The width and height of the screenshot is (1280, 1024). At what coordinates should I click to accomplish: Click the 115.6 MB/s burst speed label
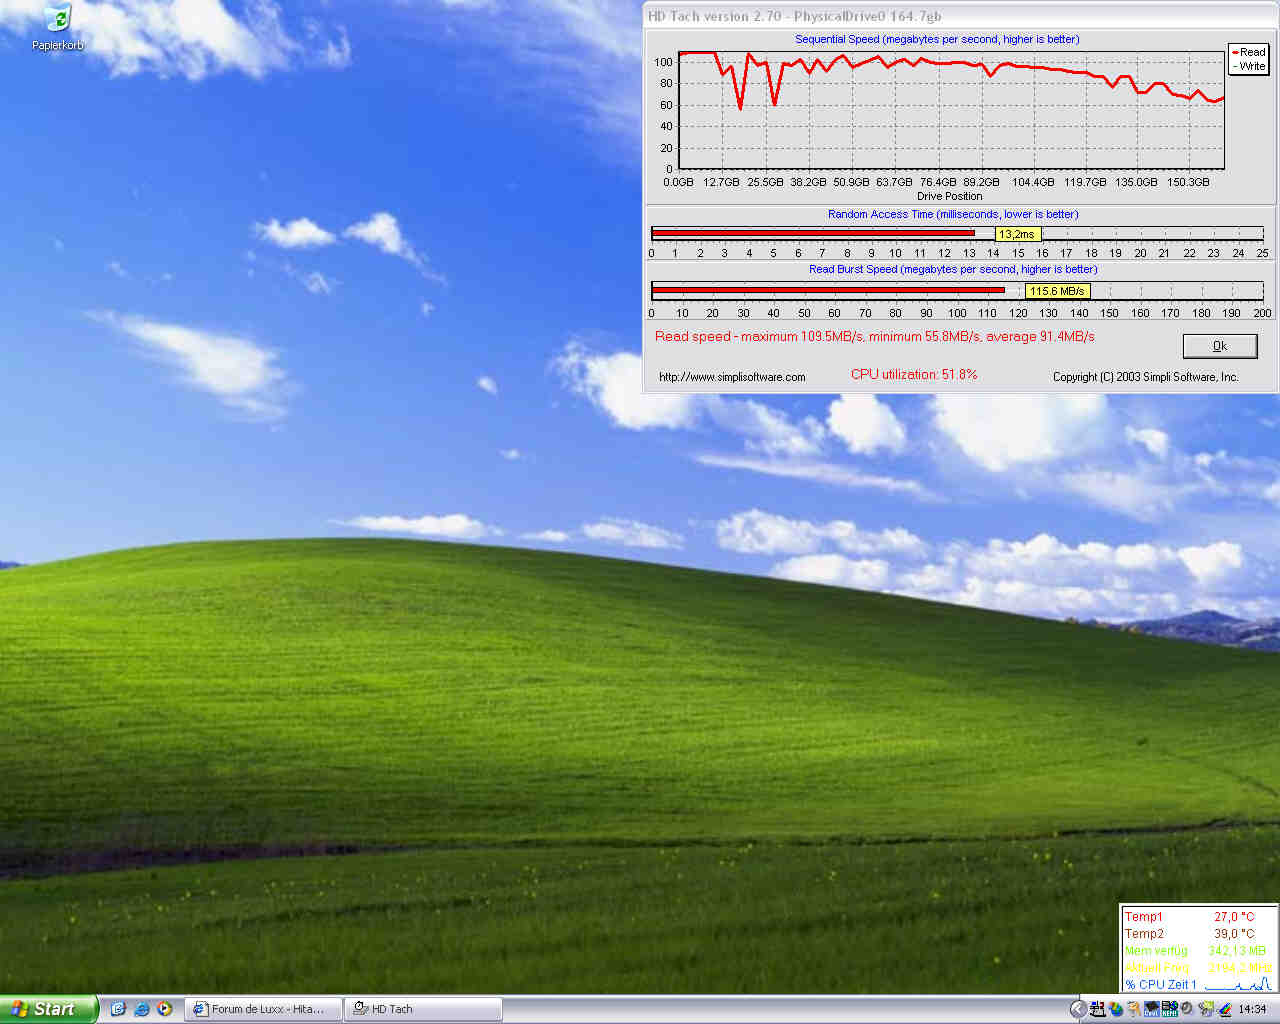[x=1057, y=291]
